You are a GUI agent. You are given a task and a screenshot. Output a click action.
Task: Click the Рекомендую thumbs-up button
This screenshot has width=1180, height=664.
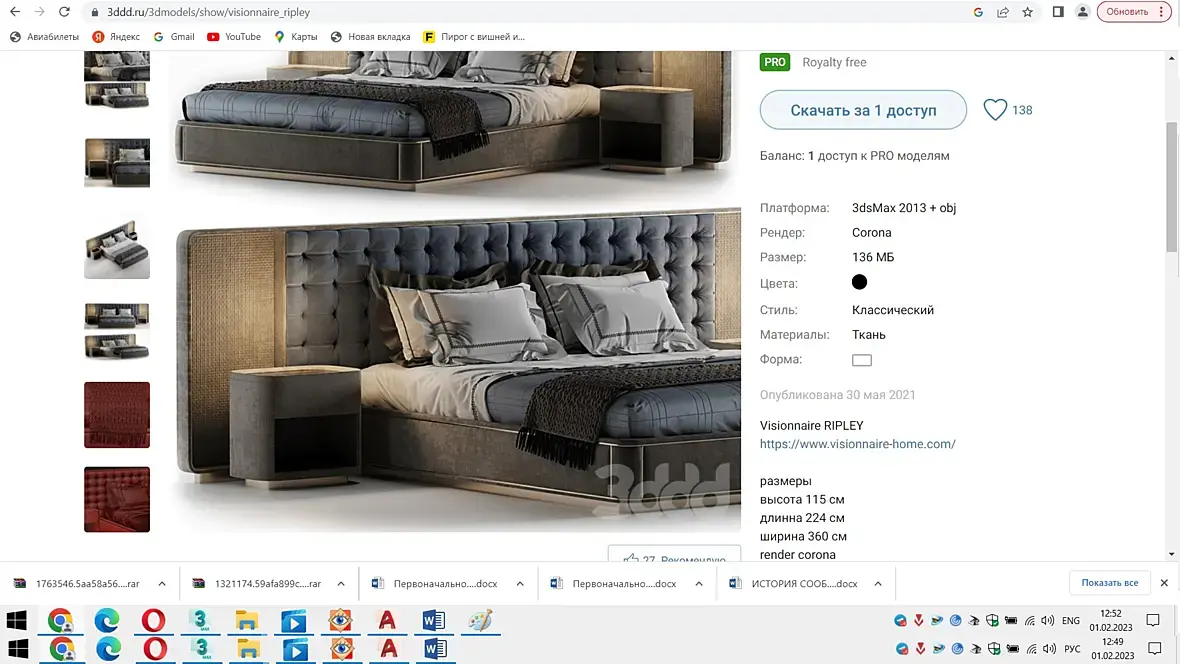tap(674, 555)
